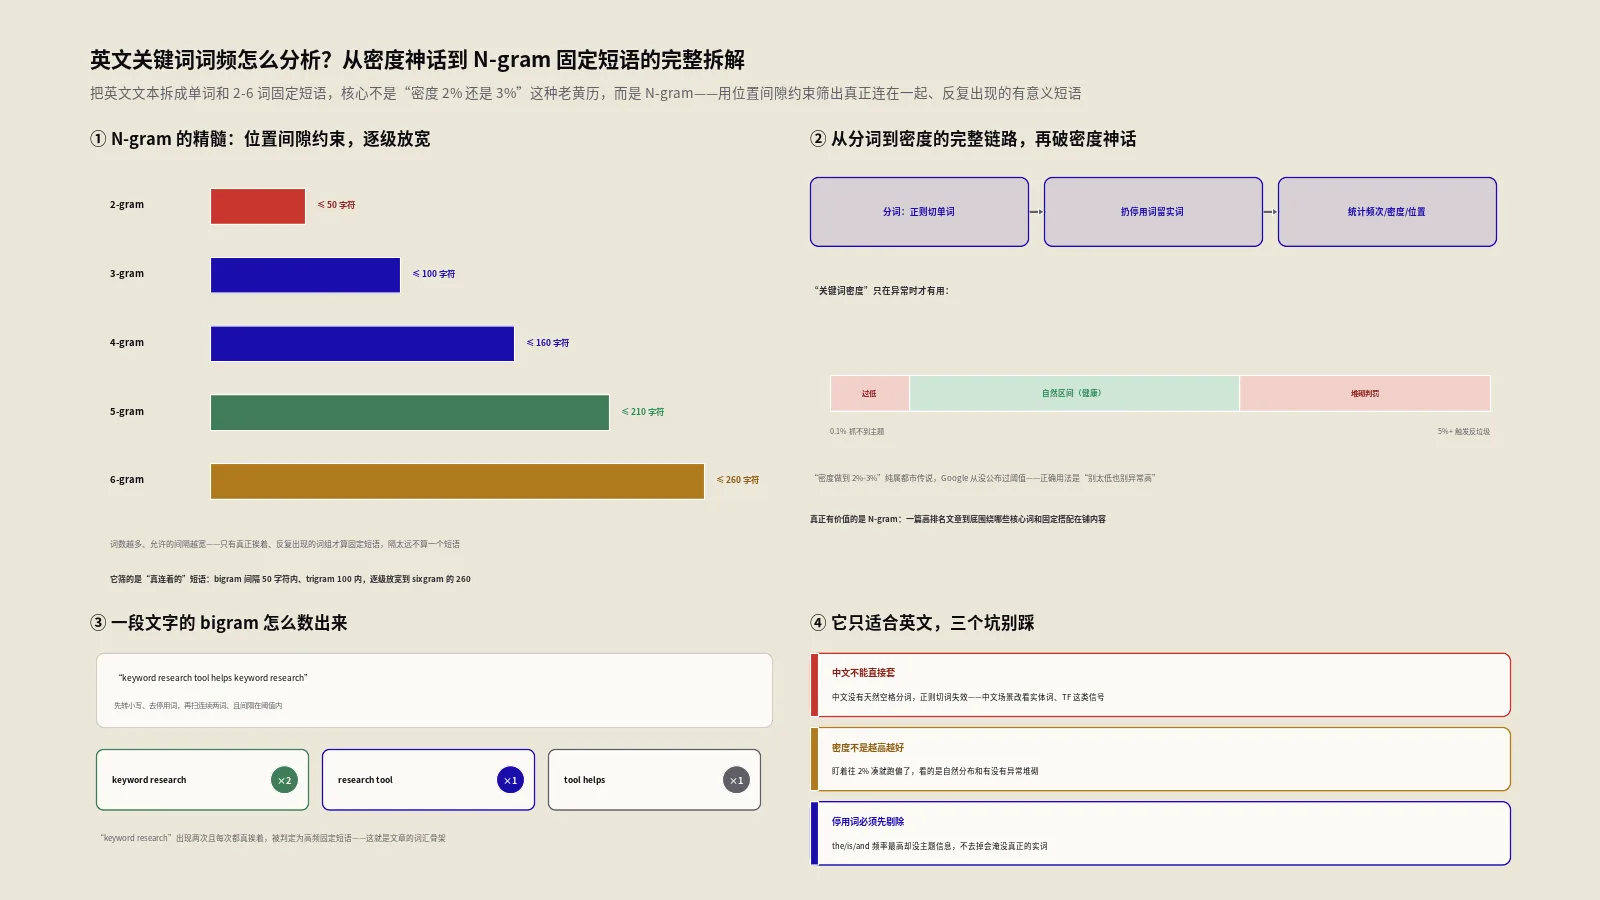Click the '堆砌判罚' density segment
This screenshot has width=1600, height=900.
pyautogui.click(x=1365, y=393)
